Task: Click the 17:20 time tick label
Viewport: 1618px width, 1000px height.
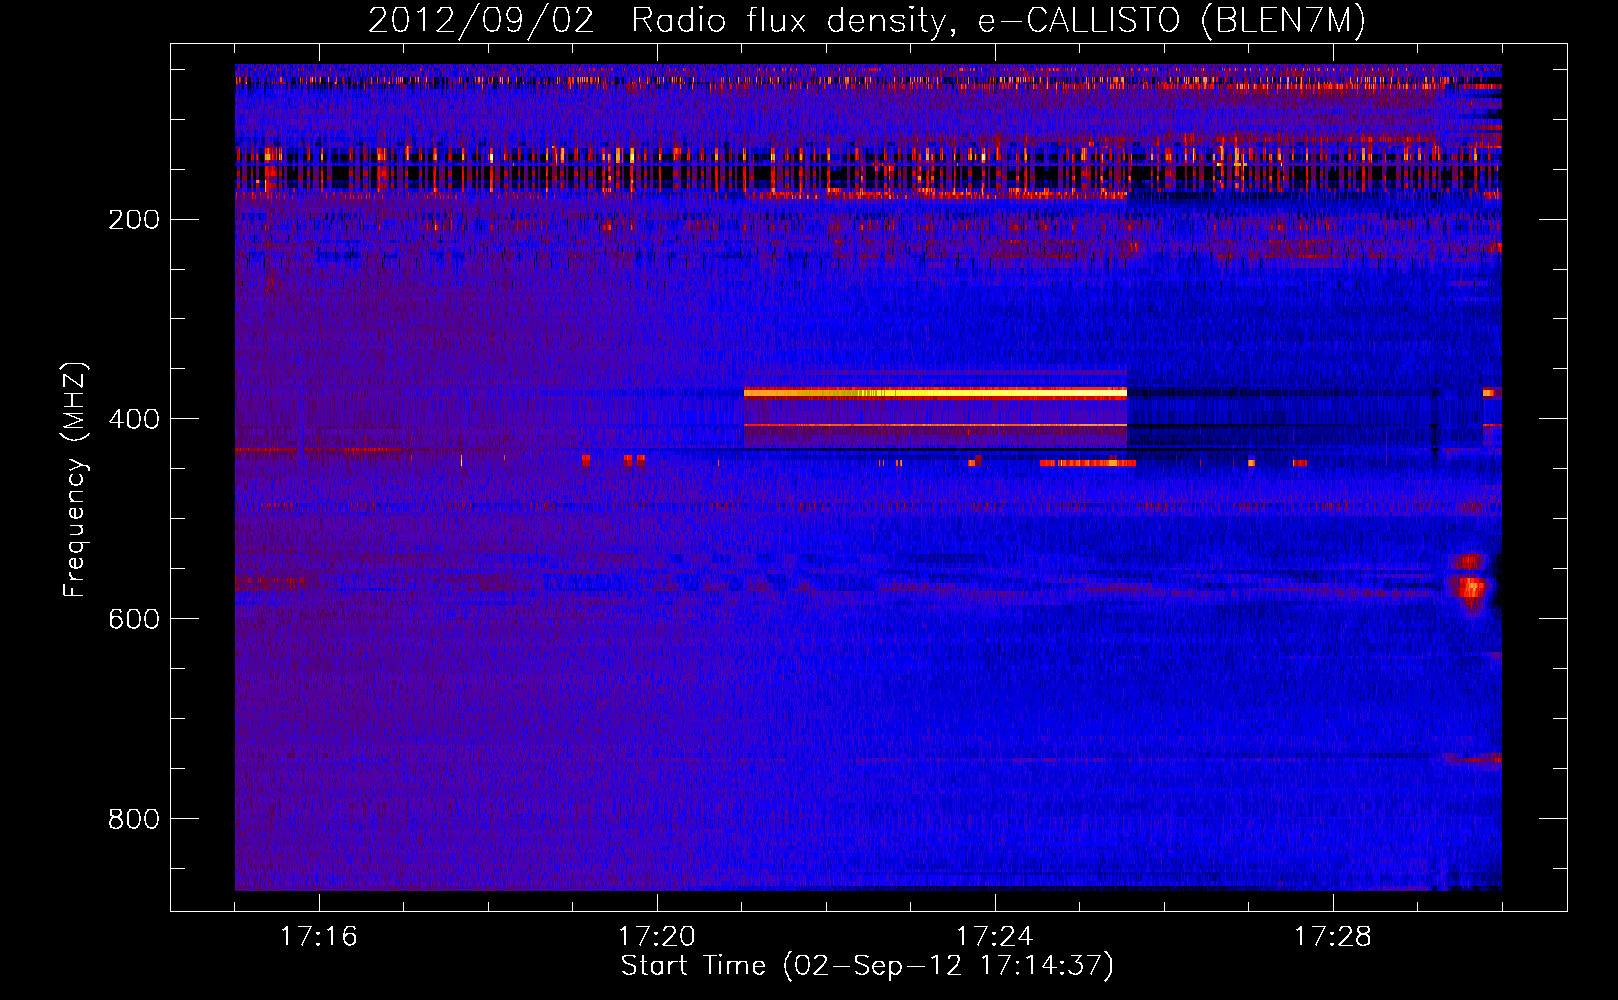Action: click(x=657, y=936)
